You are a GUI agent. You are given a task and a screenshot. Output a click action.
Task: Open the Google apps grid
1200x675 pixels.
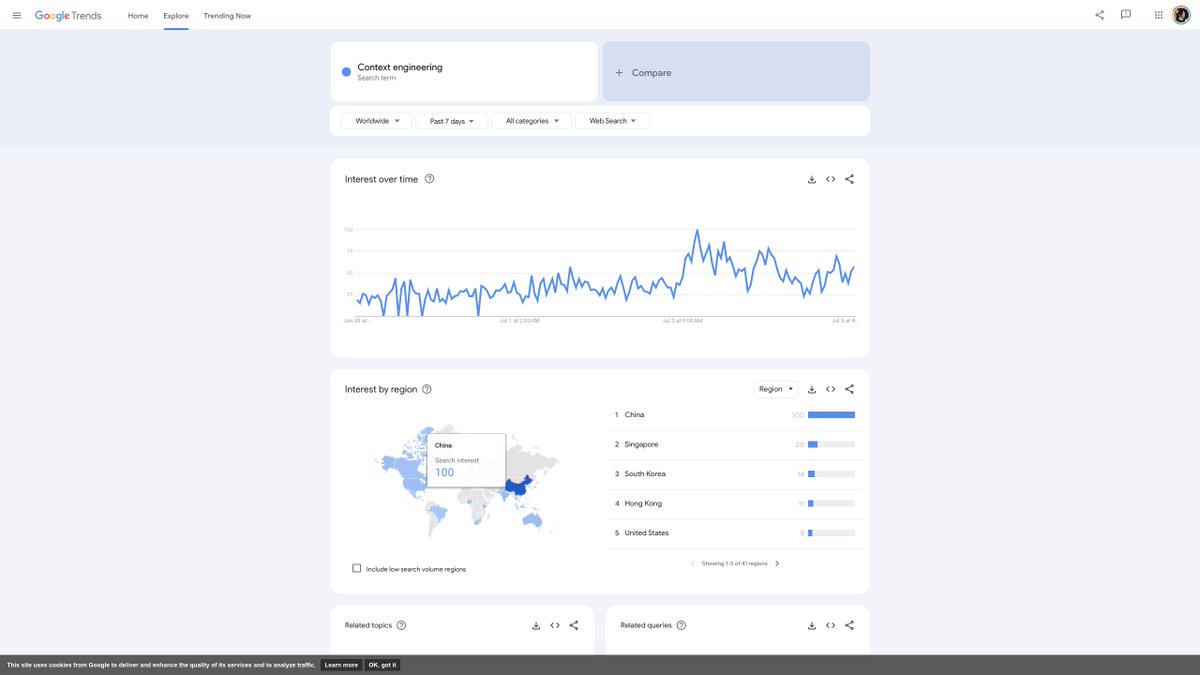[x=1159, y=15]
